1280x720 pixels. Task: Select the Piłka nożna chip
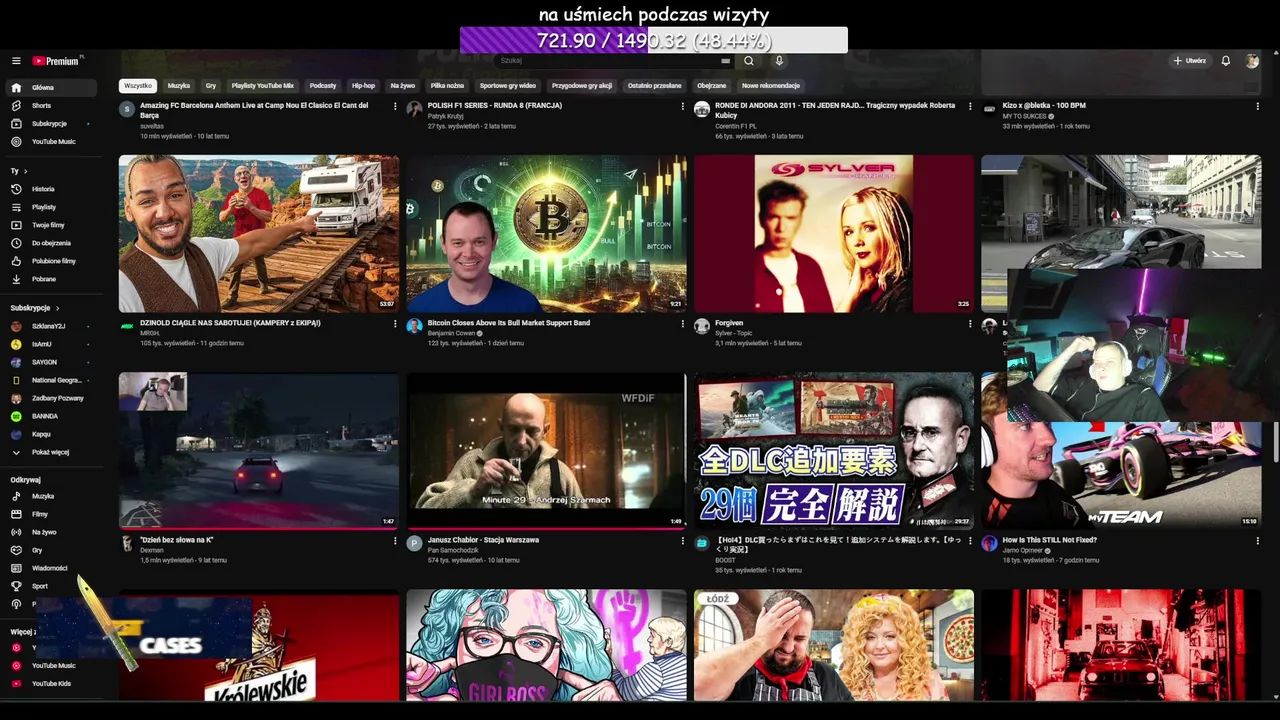coord(447,86)
